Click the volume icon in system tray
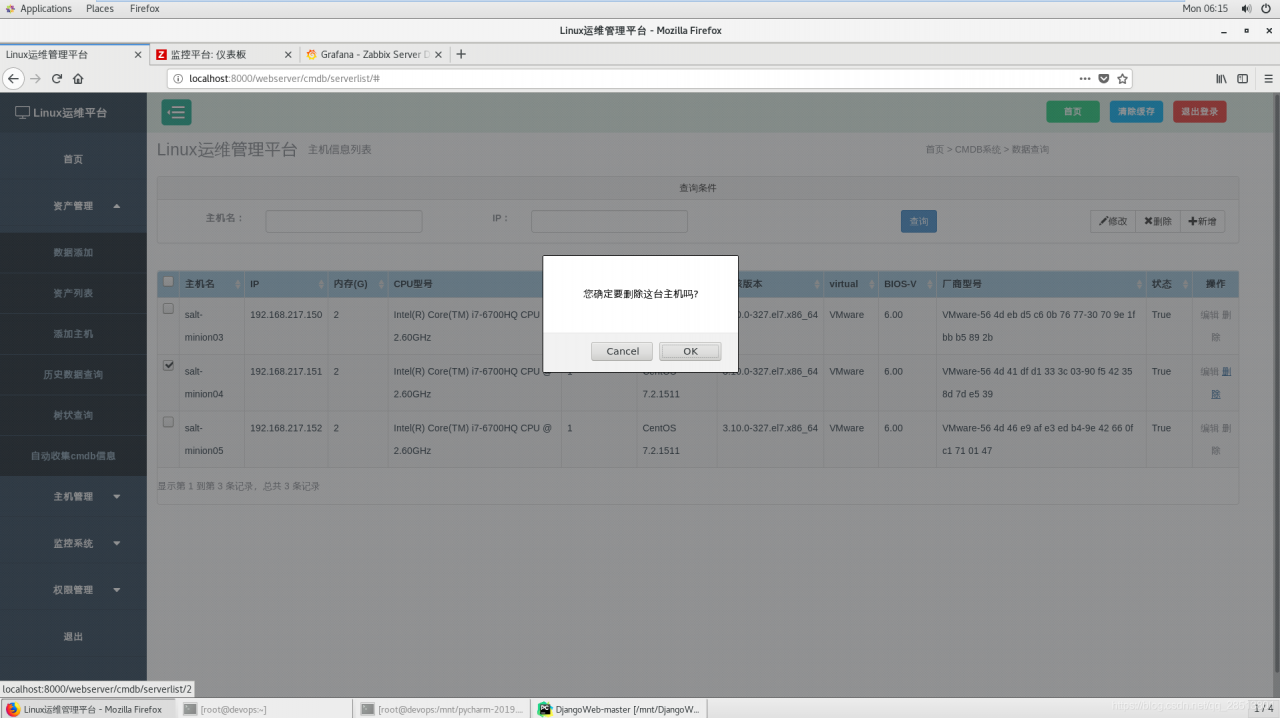1280x718 pixels. click(x=1246, y=8)
